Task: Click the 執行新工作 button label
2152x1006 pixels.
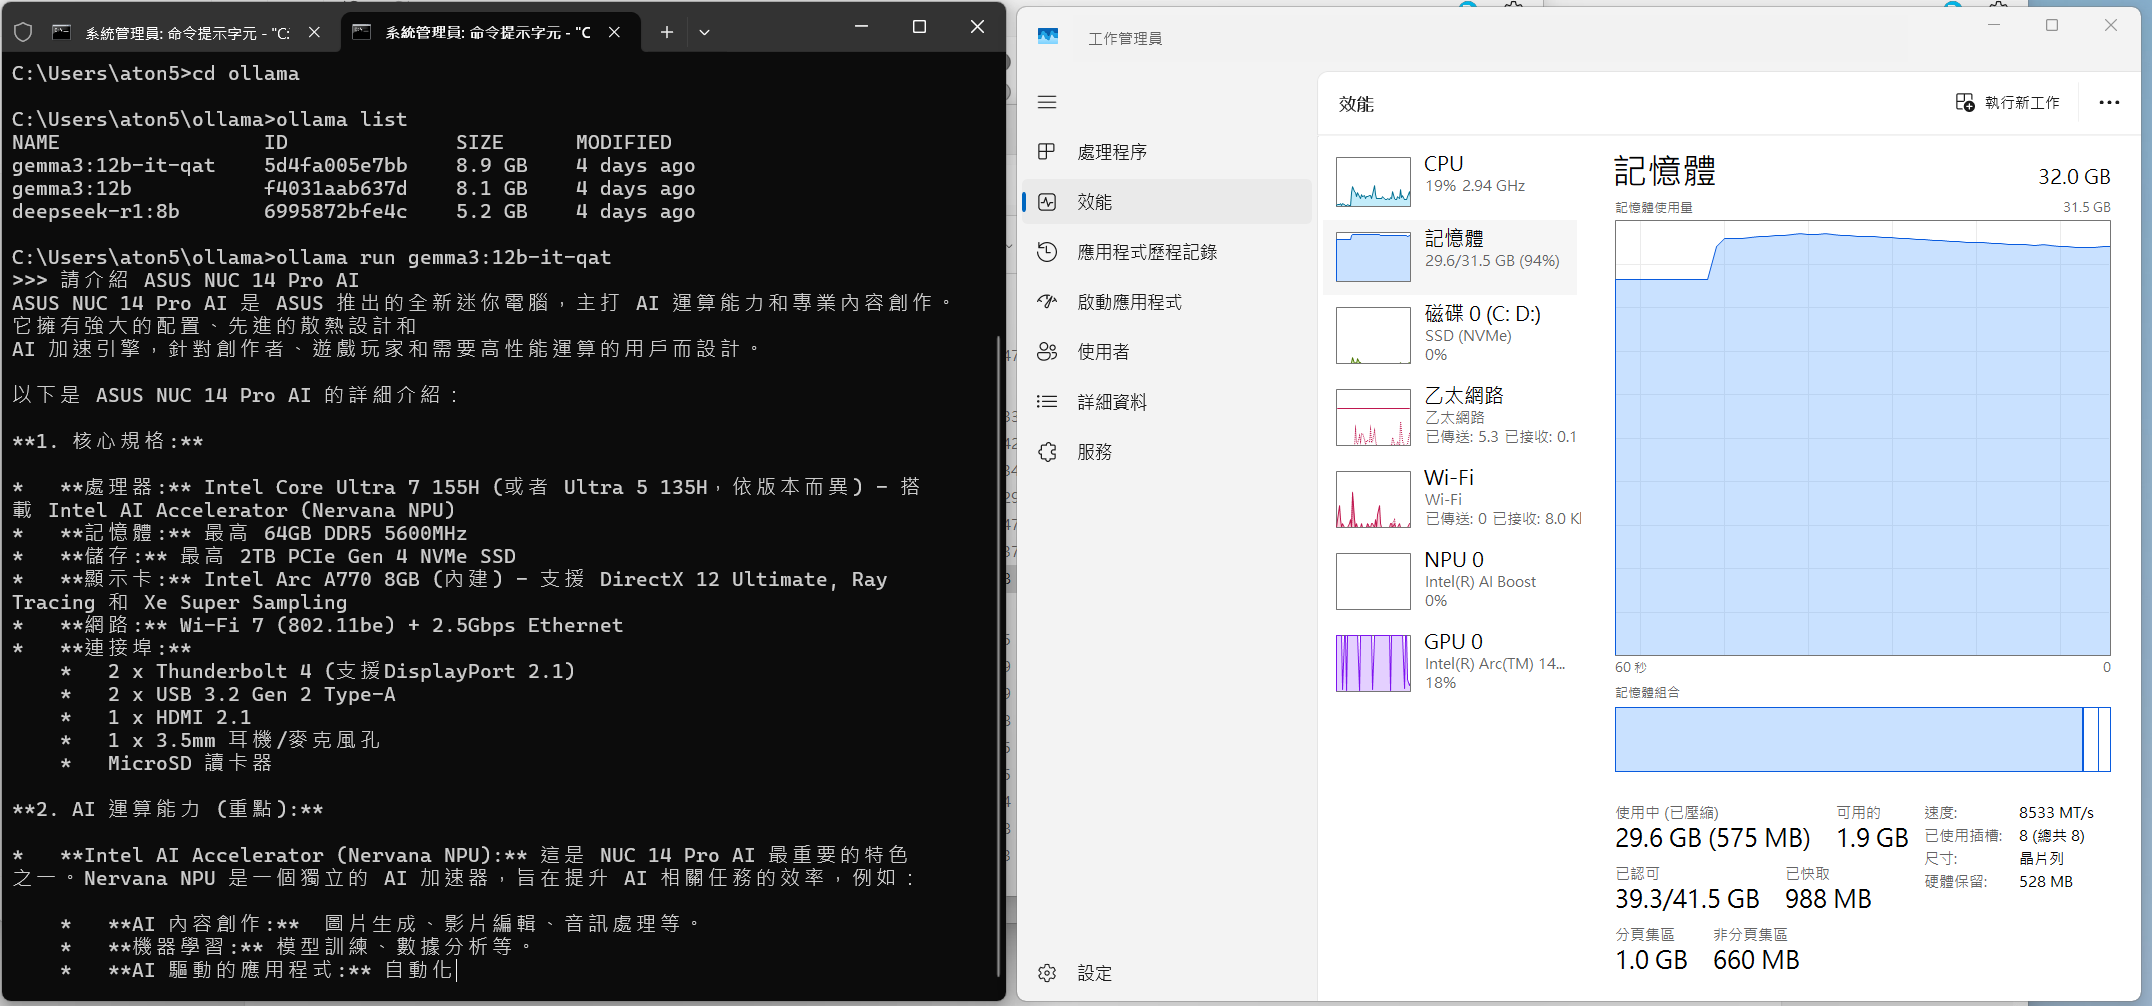Action: pos(2022,102)
